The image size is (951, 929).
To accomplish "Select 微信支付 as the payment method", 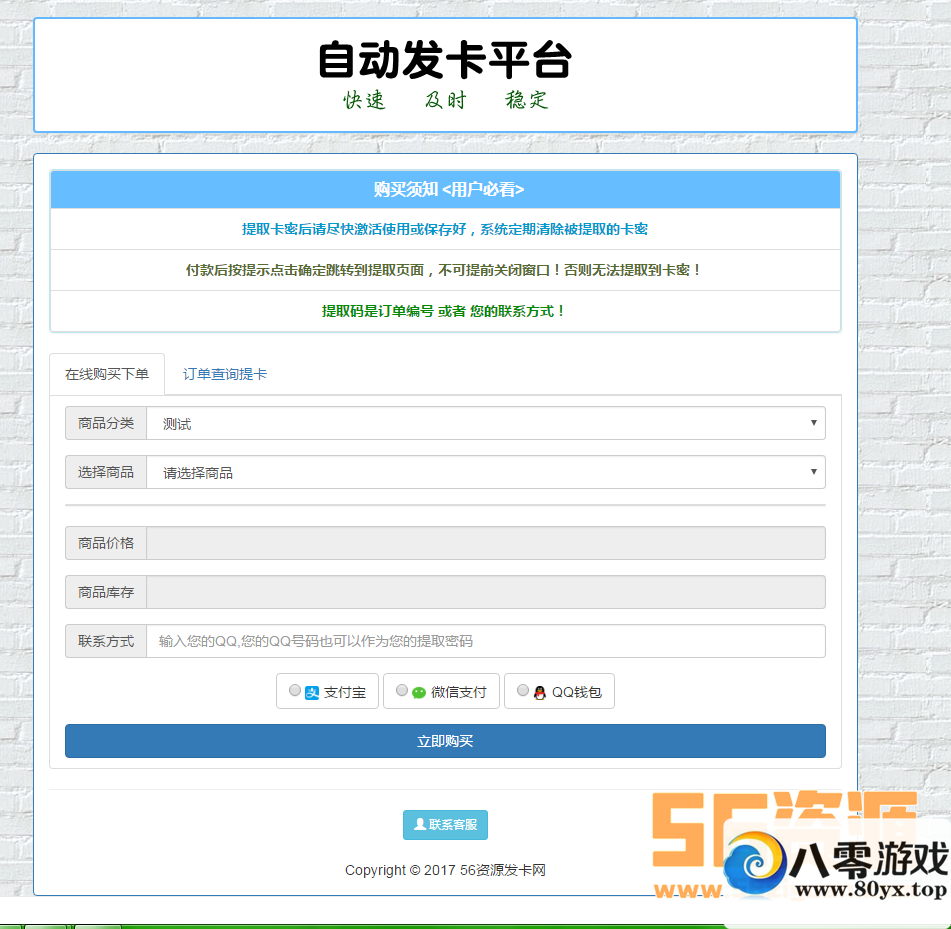I will coord(402,689).
